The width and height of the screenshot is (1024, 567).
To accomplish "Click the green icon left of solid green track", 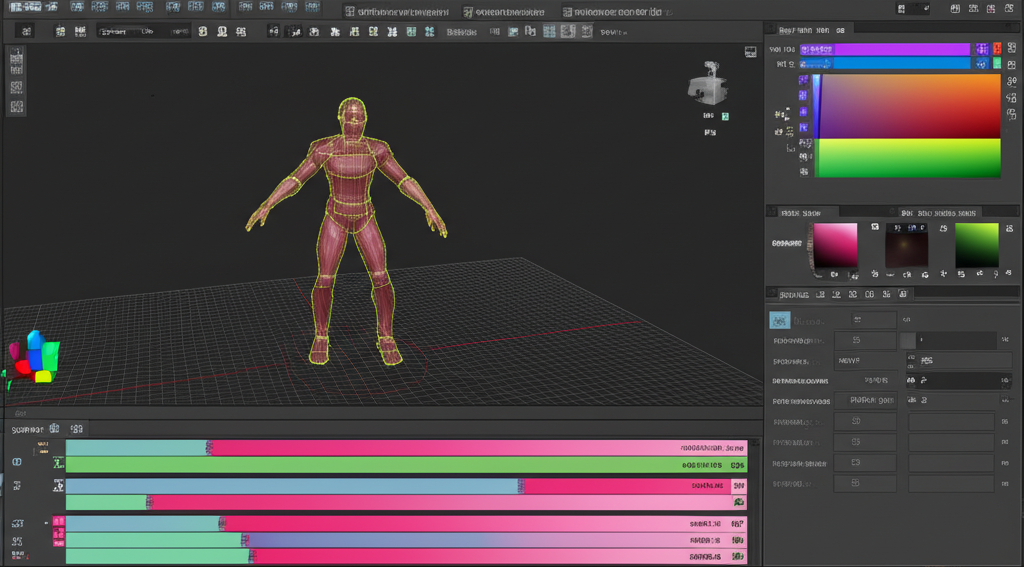I will pyautogui.click(x=59, y=464).
